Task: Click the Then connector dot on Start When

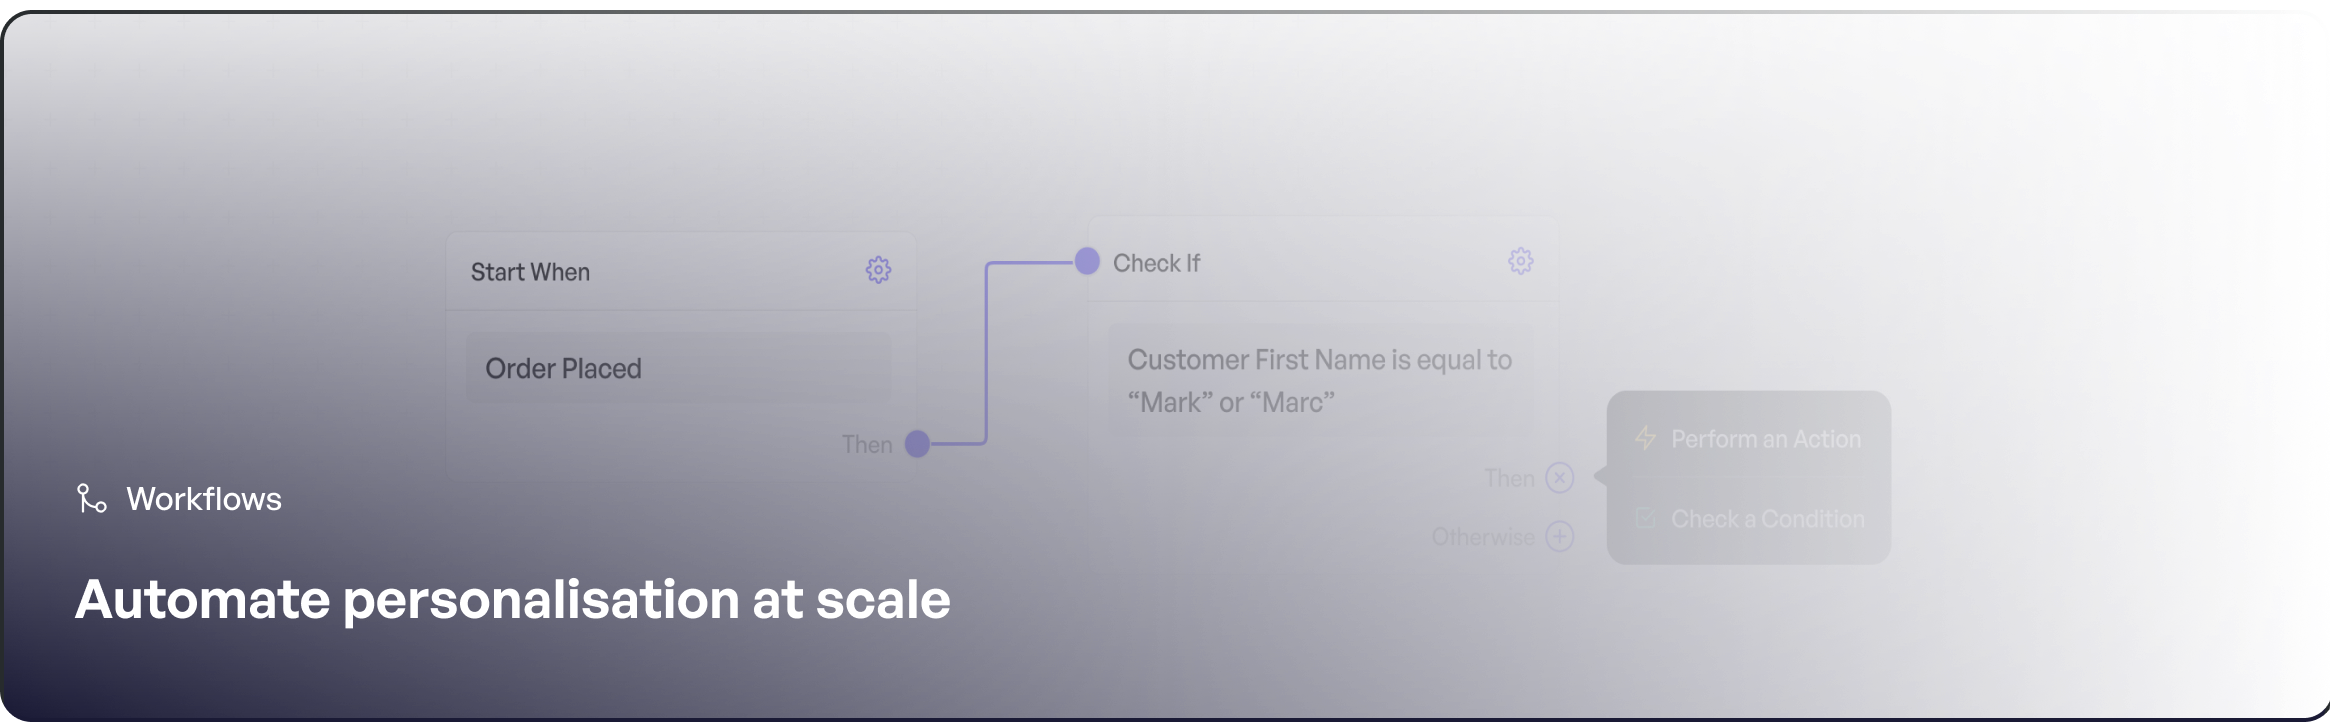Action: (x=915, y=443)
